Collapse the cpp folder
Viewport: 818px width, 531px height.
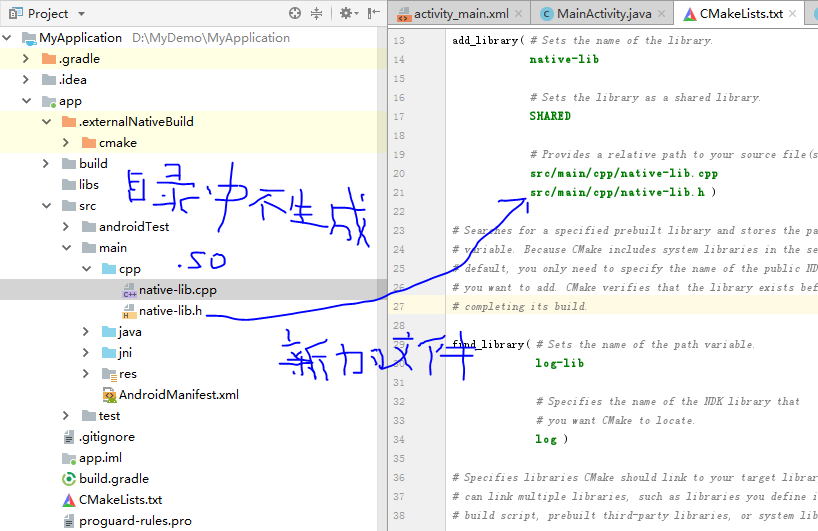(87, 269)
